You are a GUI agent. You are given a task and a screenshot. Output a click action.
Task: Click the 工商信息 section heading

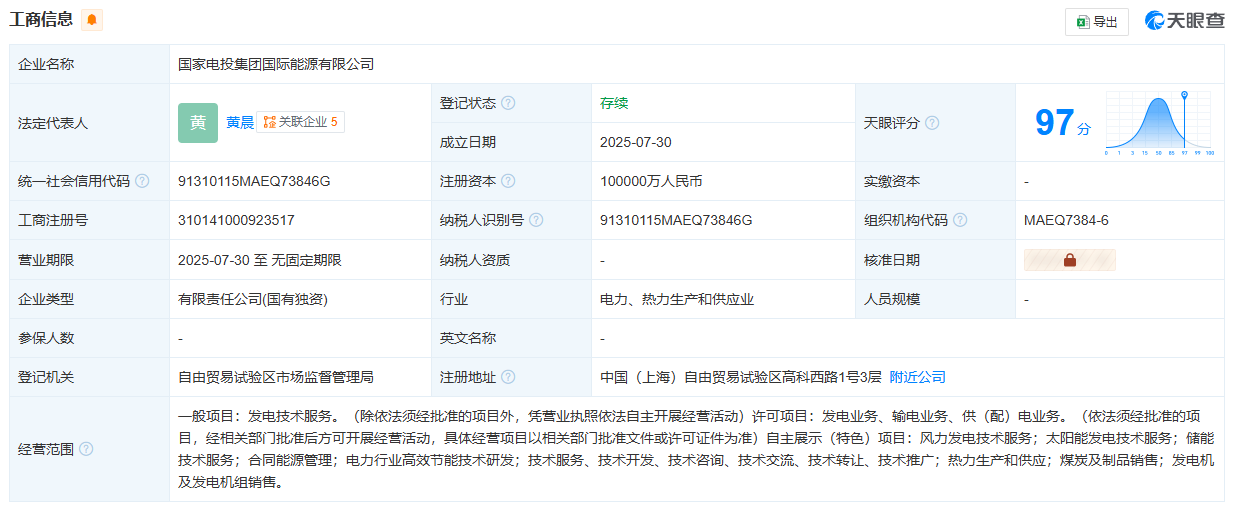(41, 19)
